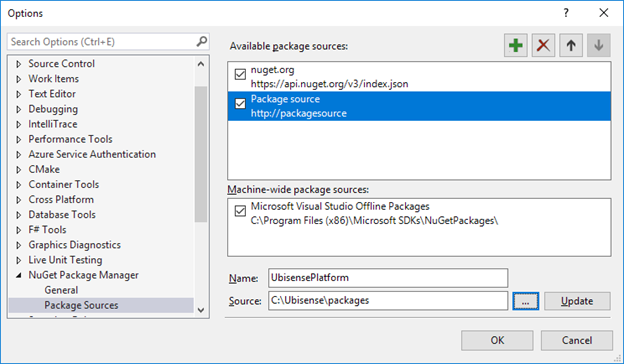
Task: Collapse the NuGet Package Manager node
Action: tap(18, 275)
